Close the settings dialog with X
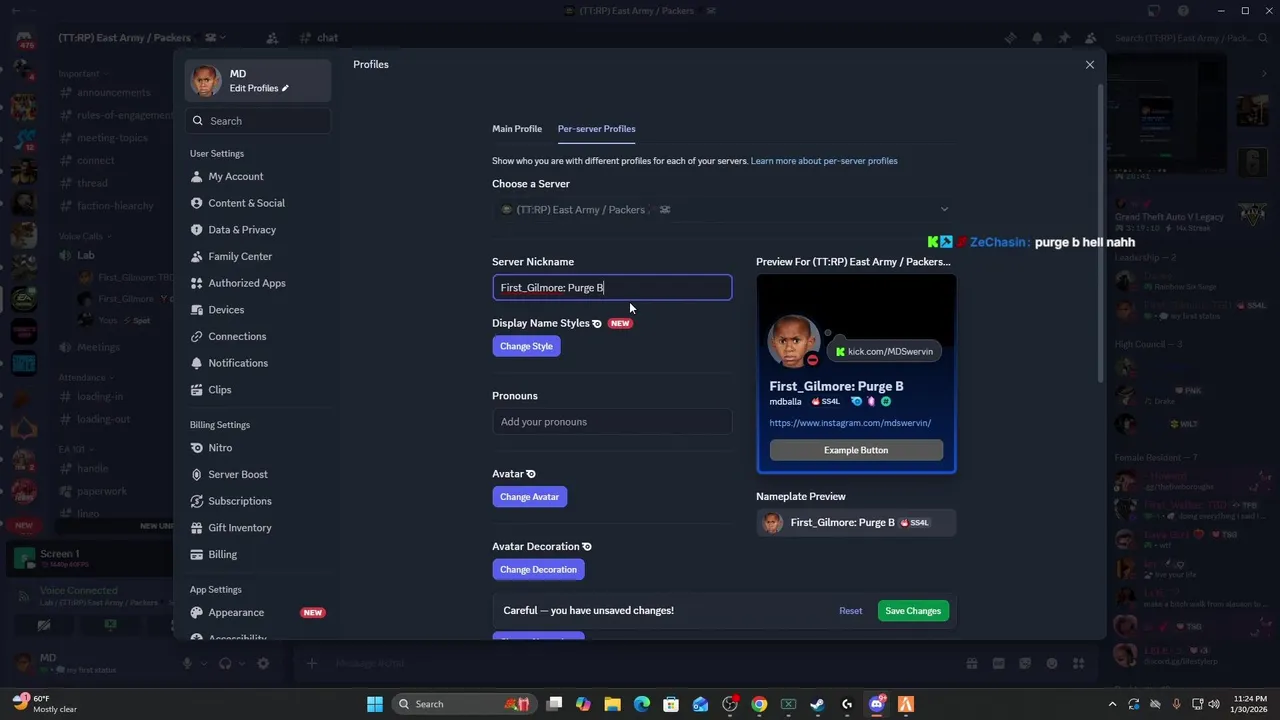1280x720 pixels. (x=1090, y=65)
